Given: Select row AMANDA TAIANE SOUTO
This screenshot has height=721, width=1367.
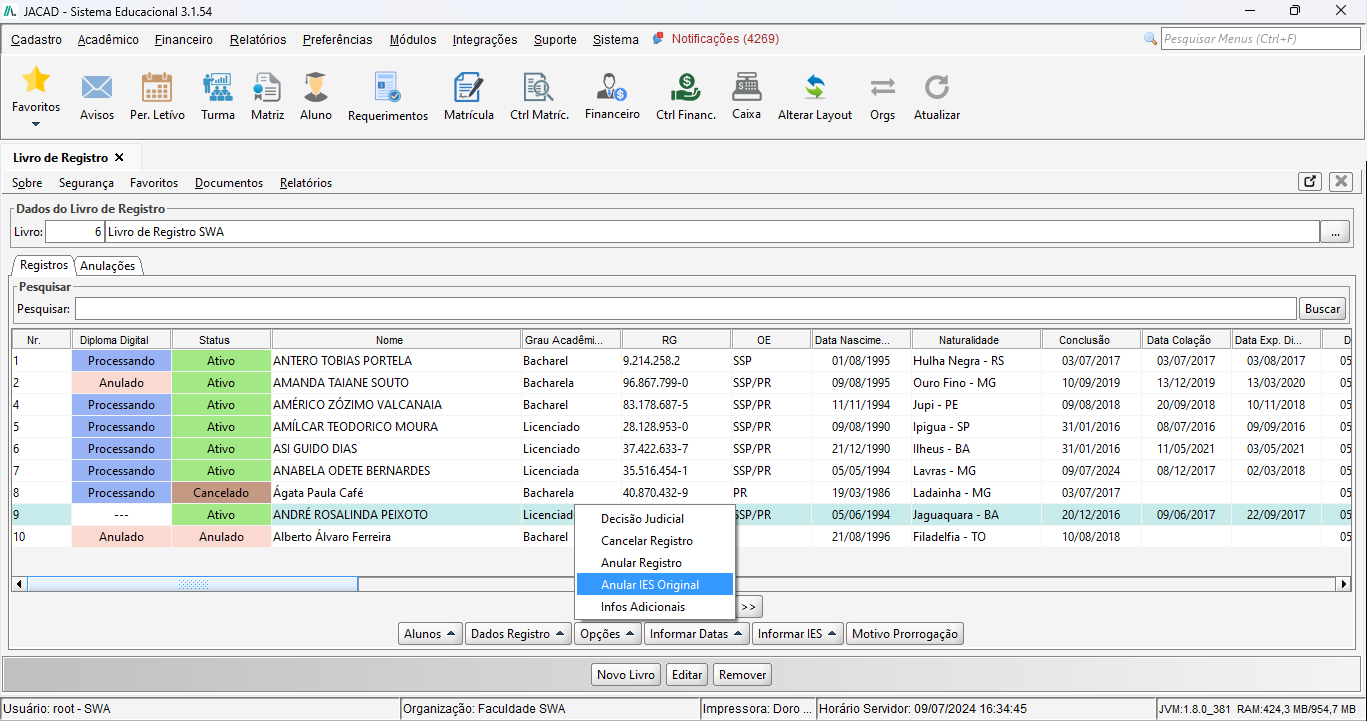Looking at the screenshot, I should pos(681,383).
